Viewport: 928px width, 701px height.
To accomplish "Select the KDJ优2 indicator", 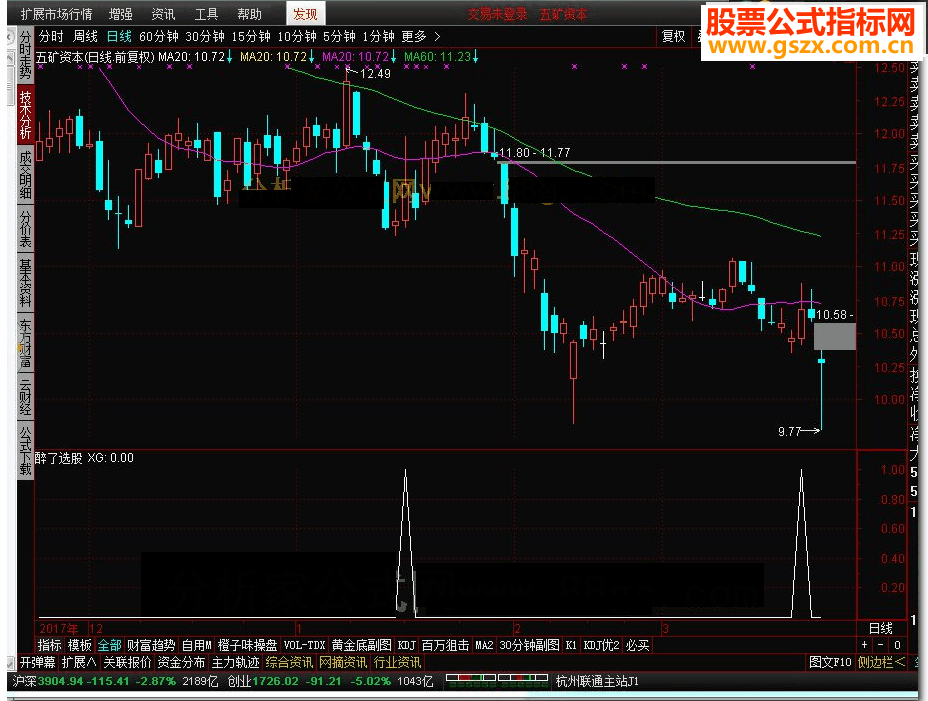I will point(601,645).
